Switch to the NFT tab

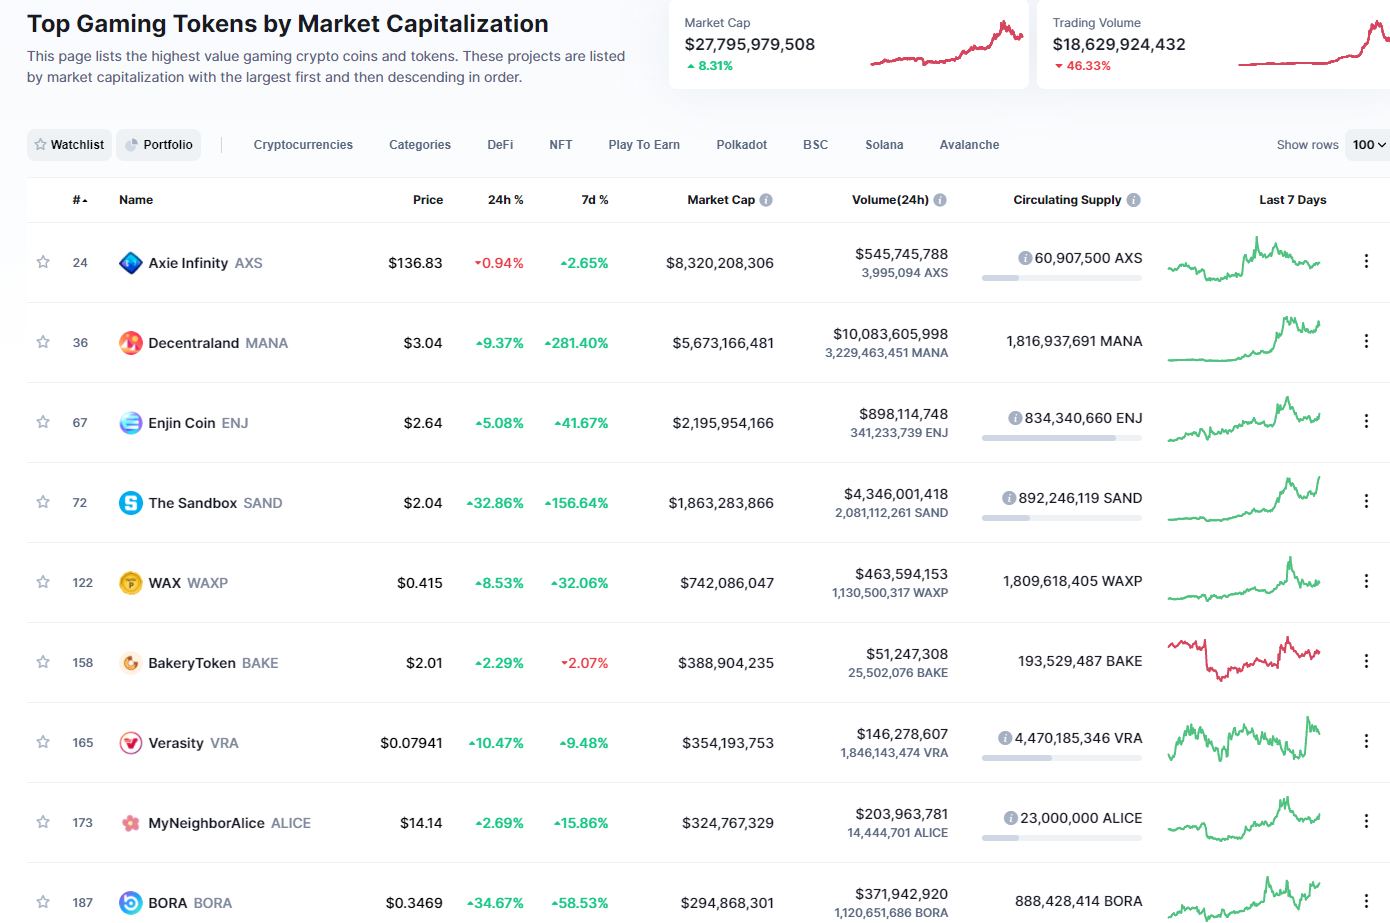click(x=561, y=145)
